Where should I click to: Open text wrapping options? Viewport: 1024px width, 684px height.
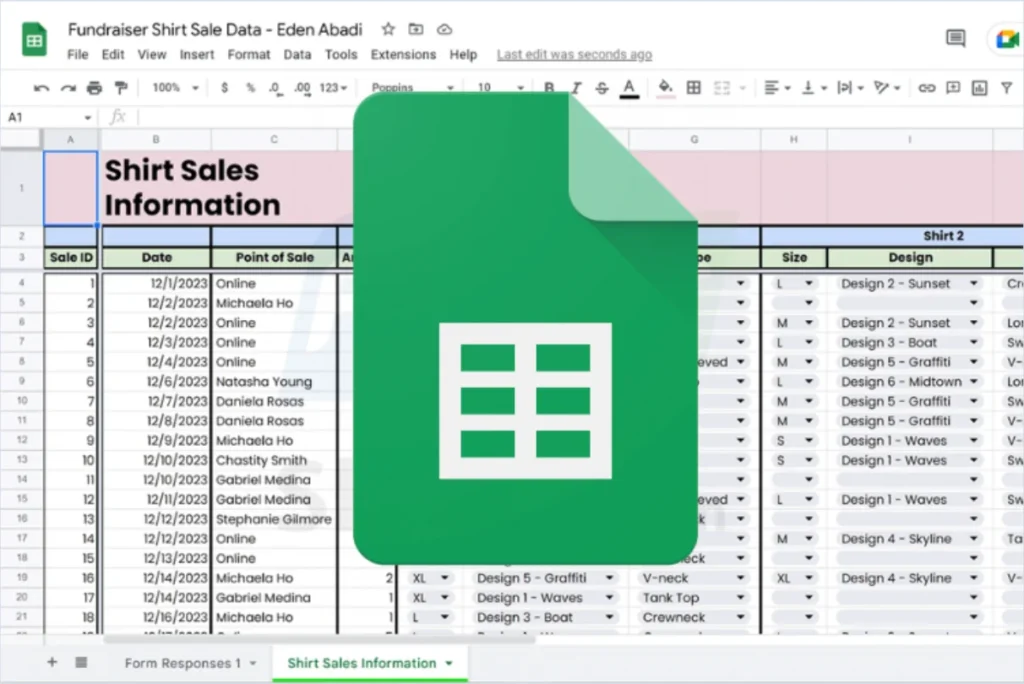[850, 88]
